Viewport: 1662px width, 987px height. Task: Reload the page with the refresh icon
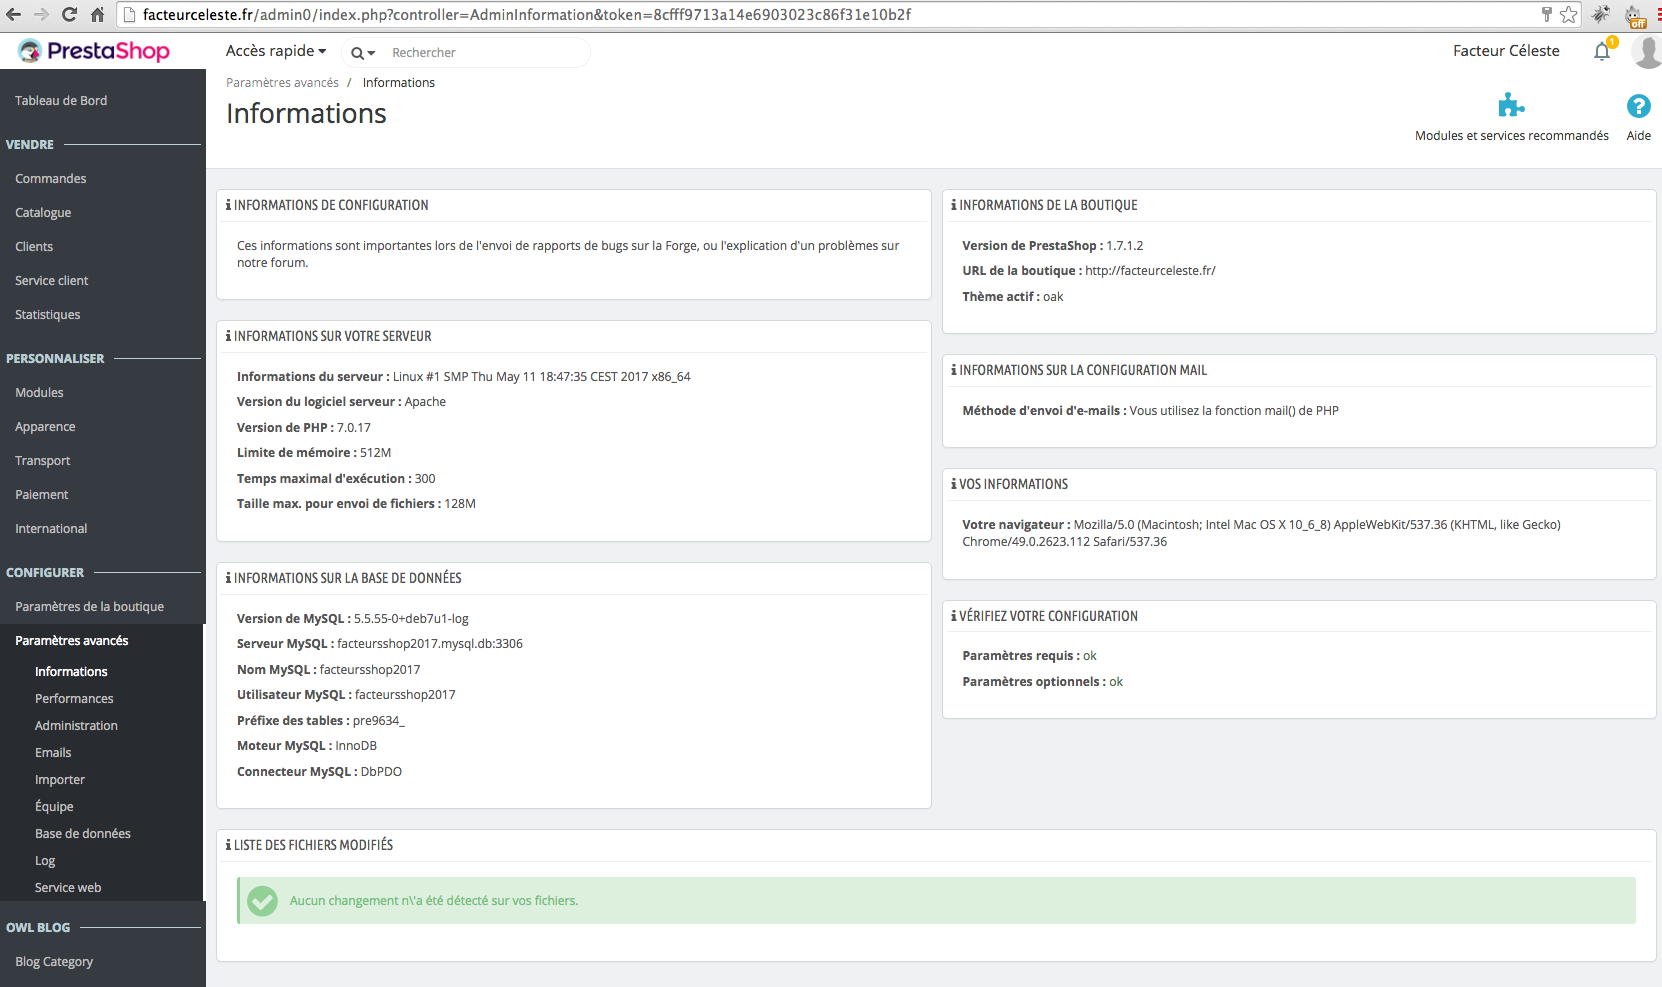(69, 15)
